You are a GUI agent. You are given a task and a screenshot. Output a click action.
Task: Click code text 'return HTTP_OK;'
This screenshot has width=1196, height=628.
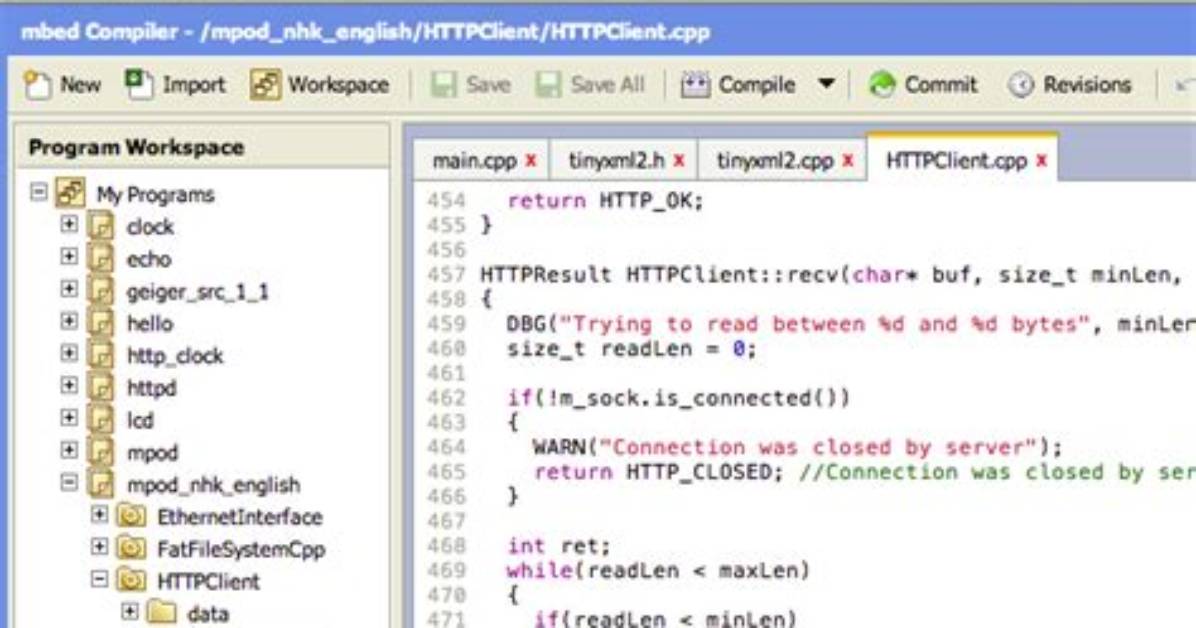(605, 201)
